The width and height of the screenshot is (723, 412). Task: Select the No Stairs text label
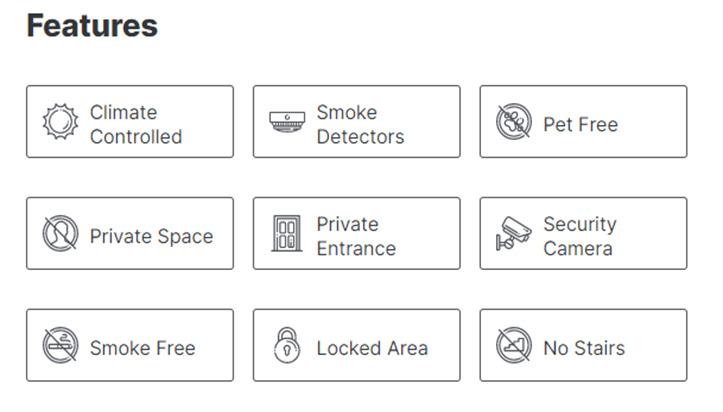click(x=584, y=348)
